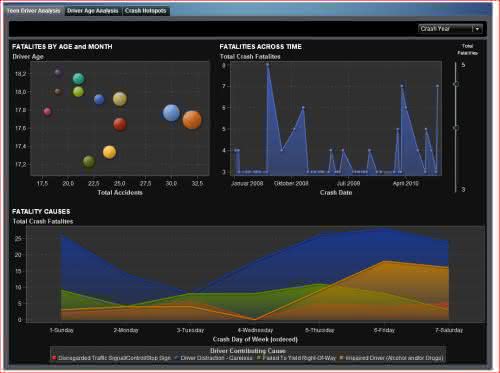
Task: Select the bright yellow bubble near age 17.4
Action: pyautogui.click(x=109, y=152)
